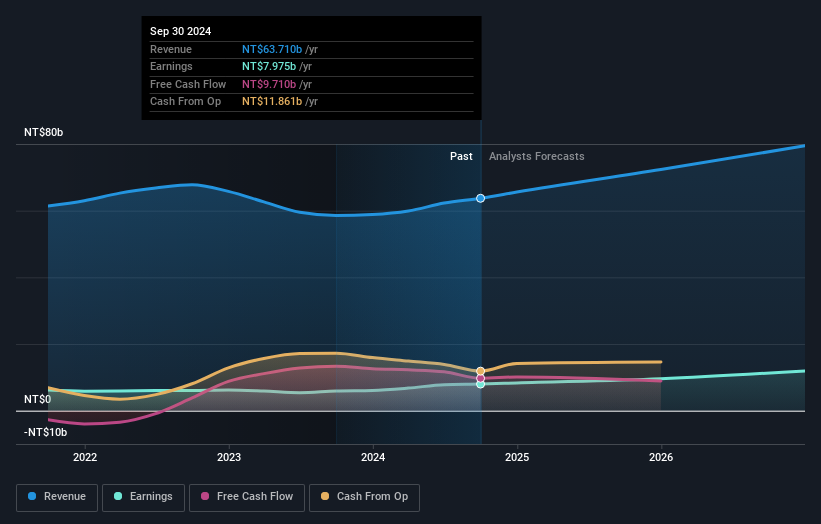Click the Analysts Forecasts label
Image resolution: width=821 pixels, height=524 pixels.
click(537, 156)
